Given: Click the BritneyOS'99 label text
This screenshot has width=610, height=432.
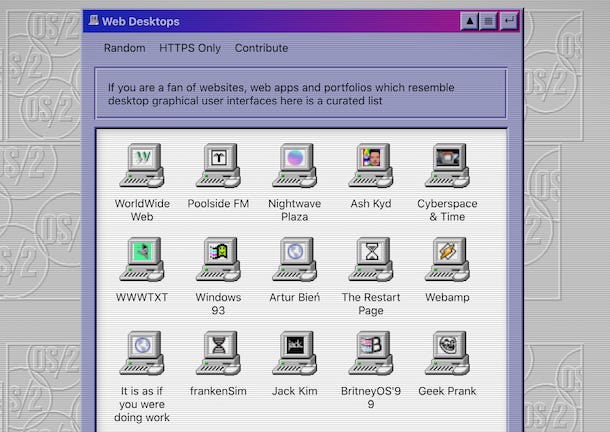Looking at the screenshot, I should 371,398.
